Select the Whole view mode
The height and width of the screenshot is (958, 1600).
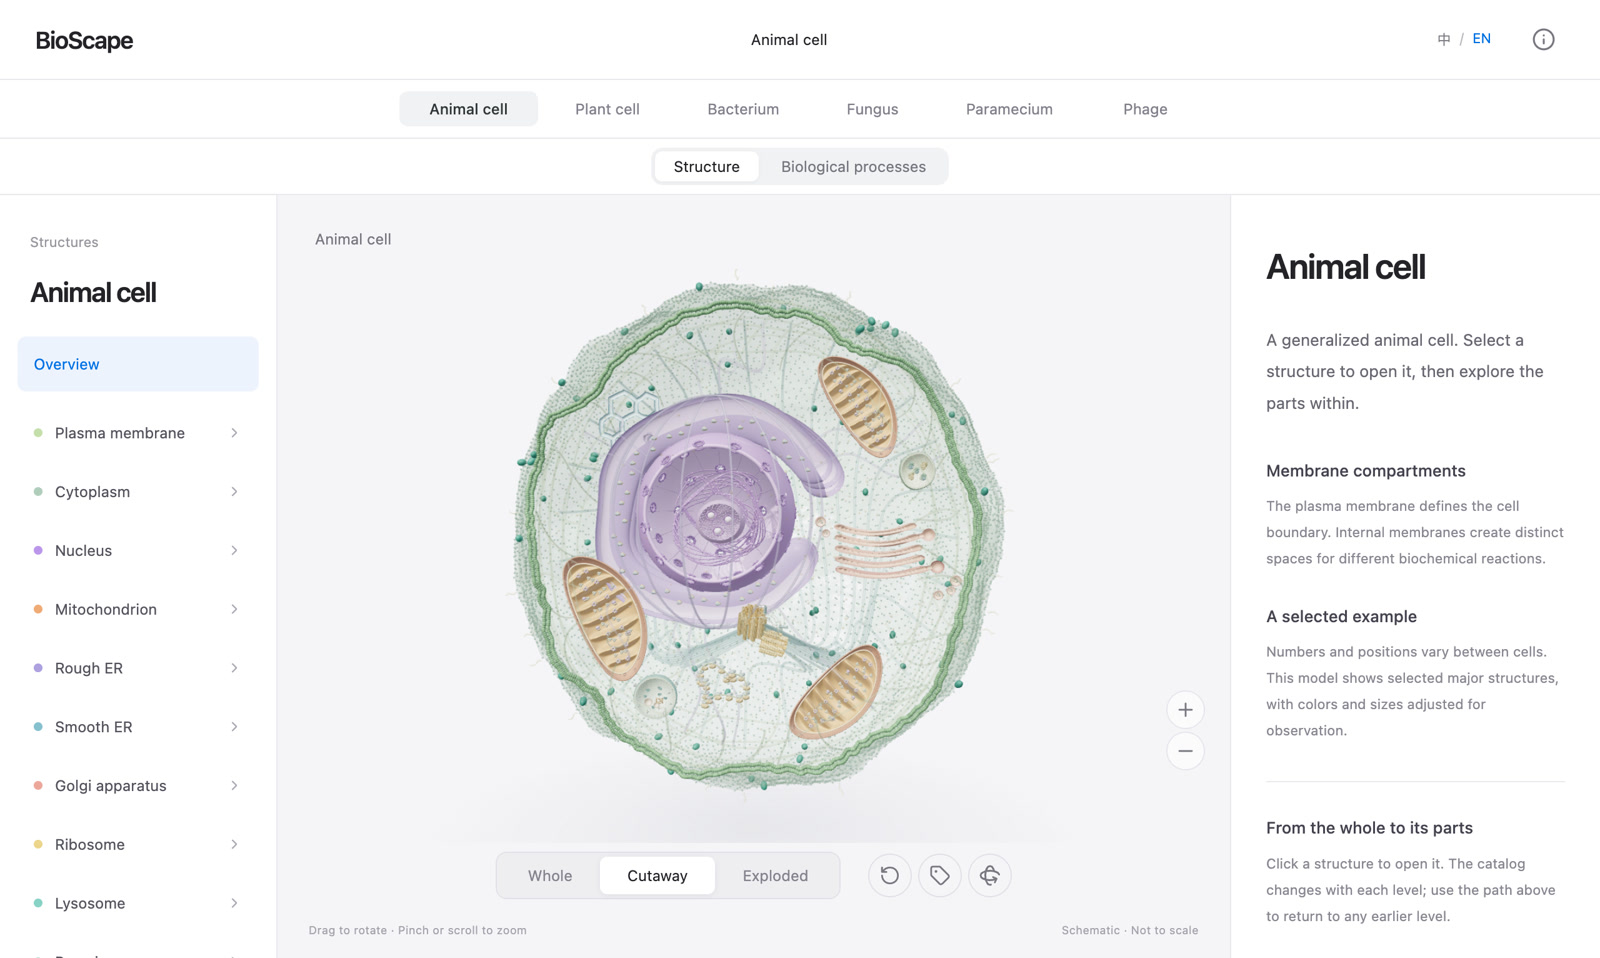[x=550, y=876]
